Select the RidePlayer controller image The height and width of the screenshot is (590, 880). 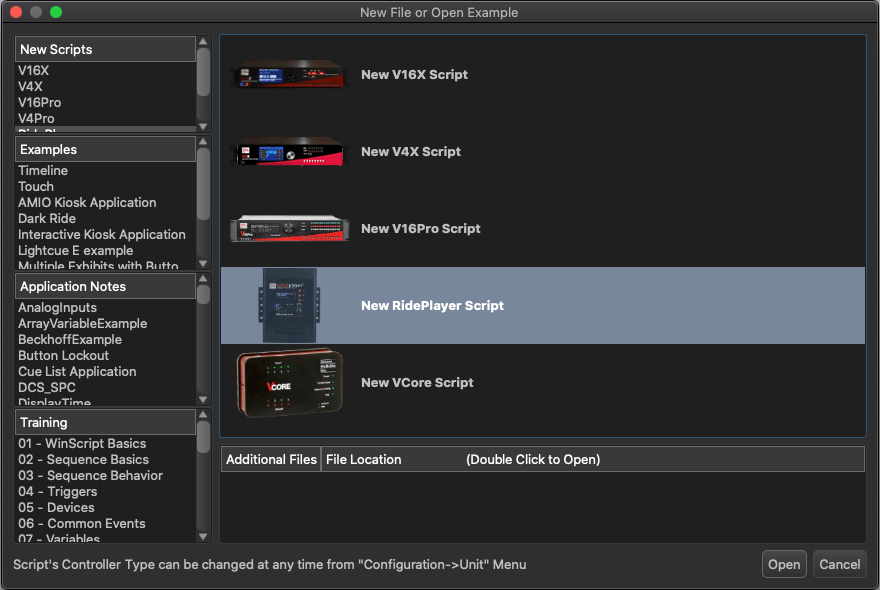(290, 305)
